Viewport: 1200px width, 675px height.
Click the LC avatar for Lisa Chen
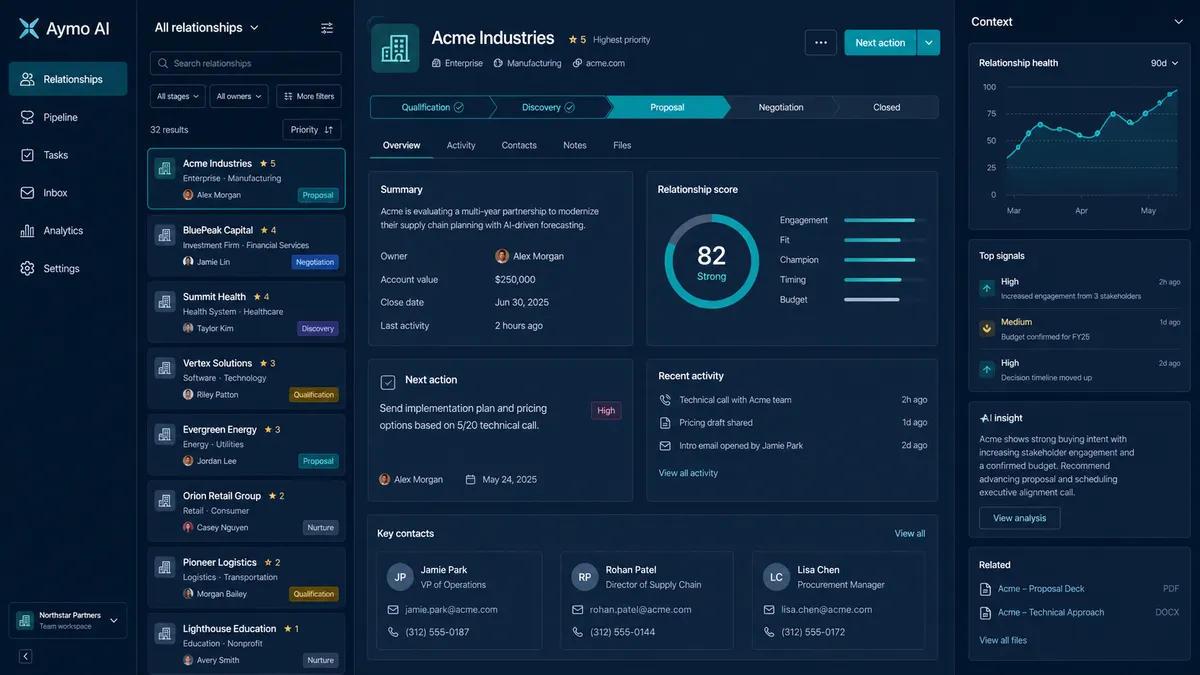pos(776,577)
